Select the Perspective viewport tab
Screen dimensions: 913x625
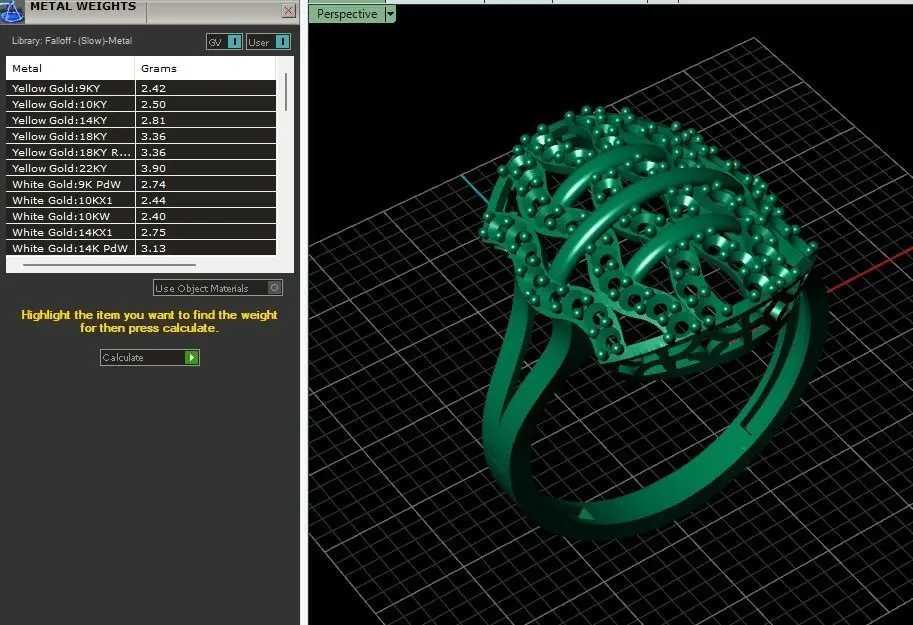click(x=347, y=14)
